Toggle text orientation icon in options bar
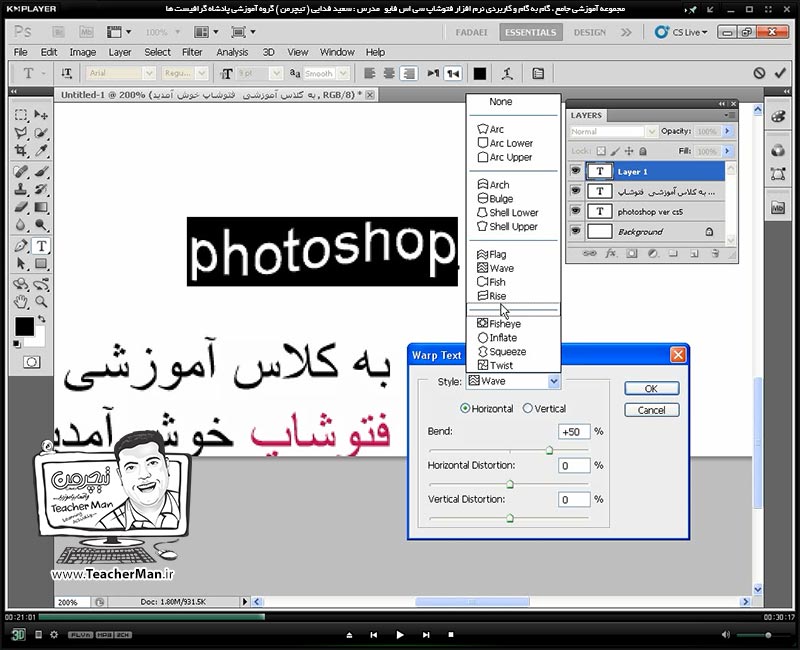The height and width of the screenshot is (650, 800). coord(66,73)
